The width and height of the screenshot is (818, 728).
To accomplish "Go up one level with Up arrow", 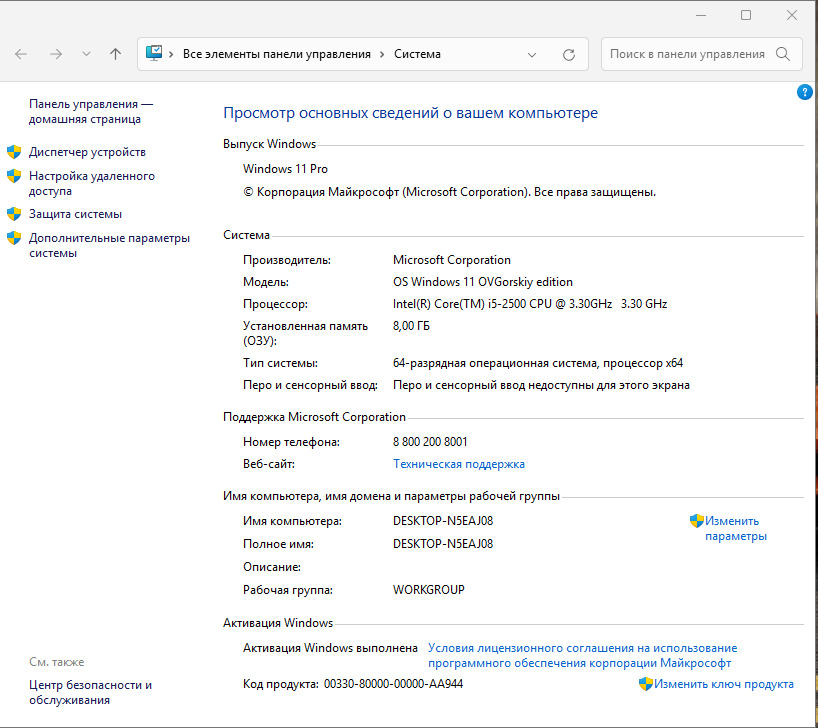I will pyautogui.click(x=115, y=54).
